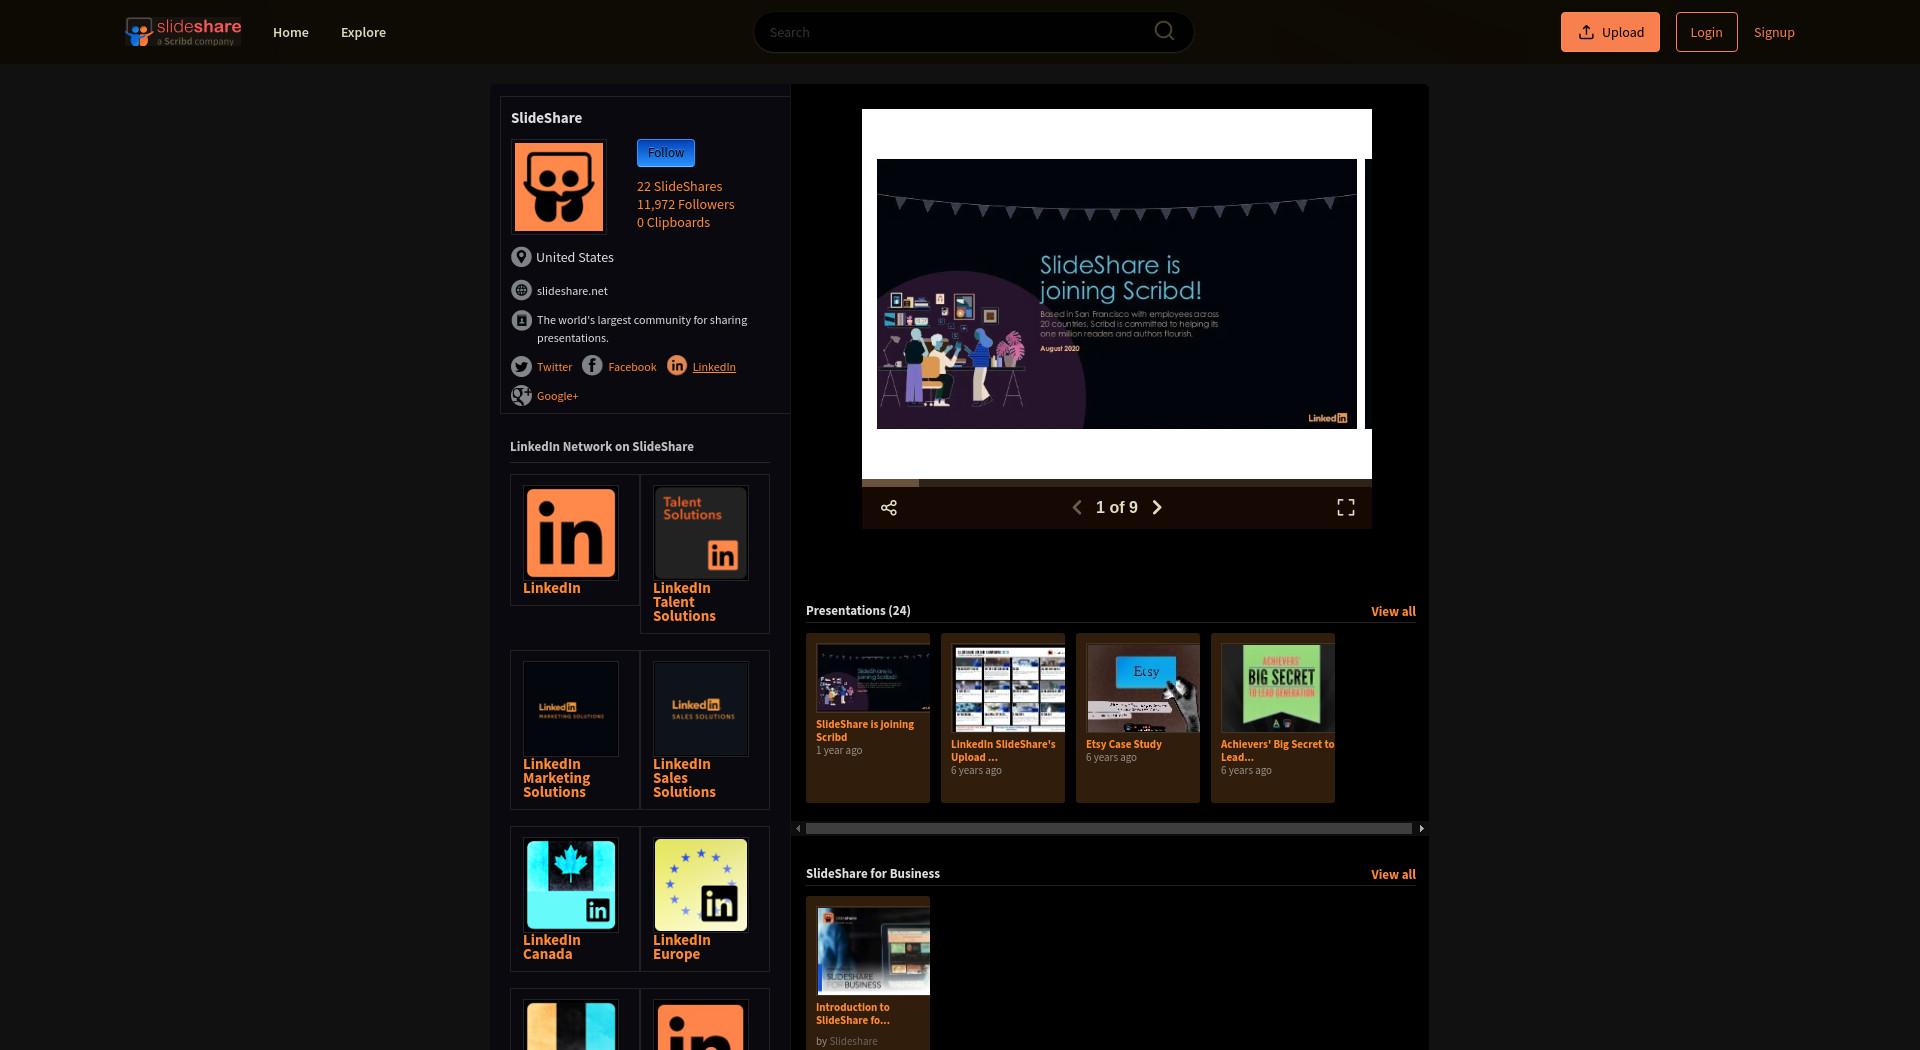Open 'LinkedIn Europe' title link
Viewport: 1920px width, 1050px height.
pos(681,947)
